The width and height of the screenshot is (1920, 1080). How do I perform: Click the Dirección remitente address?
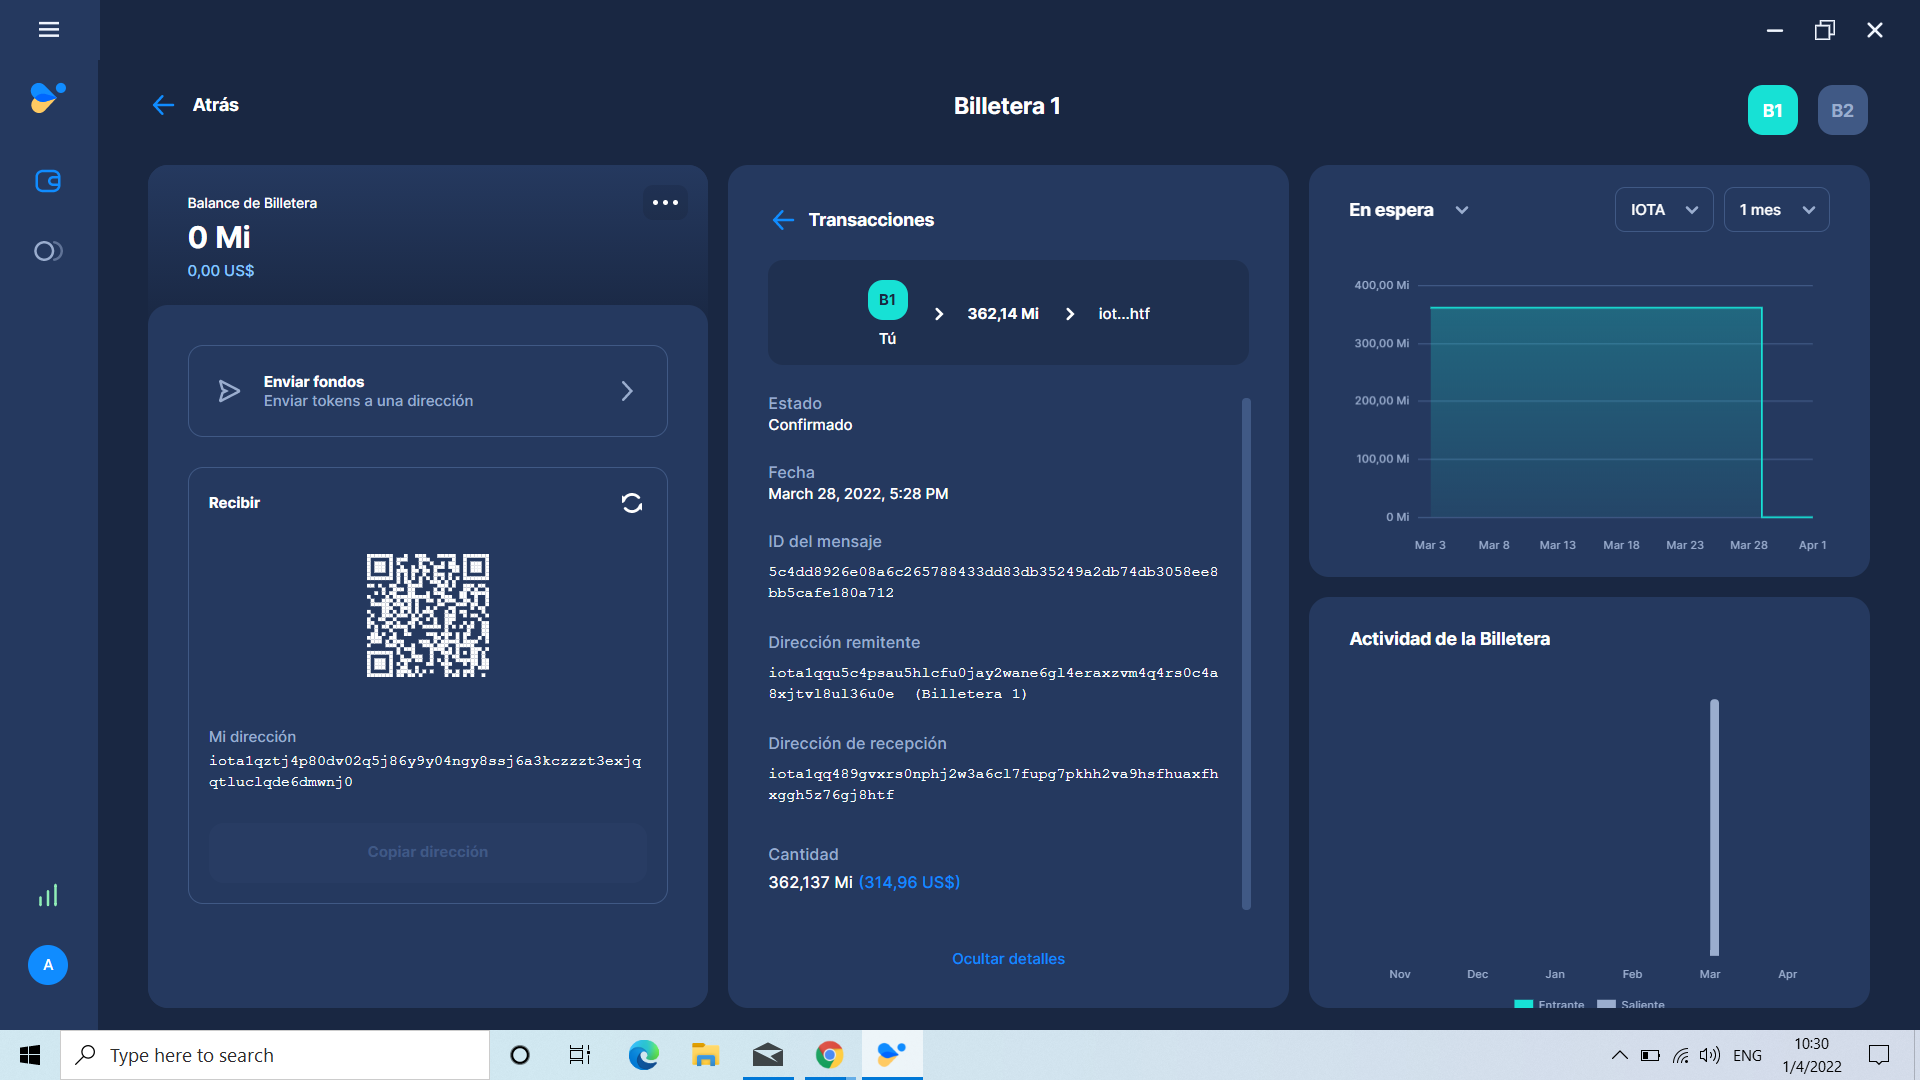992,683
